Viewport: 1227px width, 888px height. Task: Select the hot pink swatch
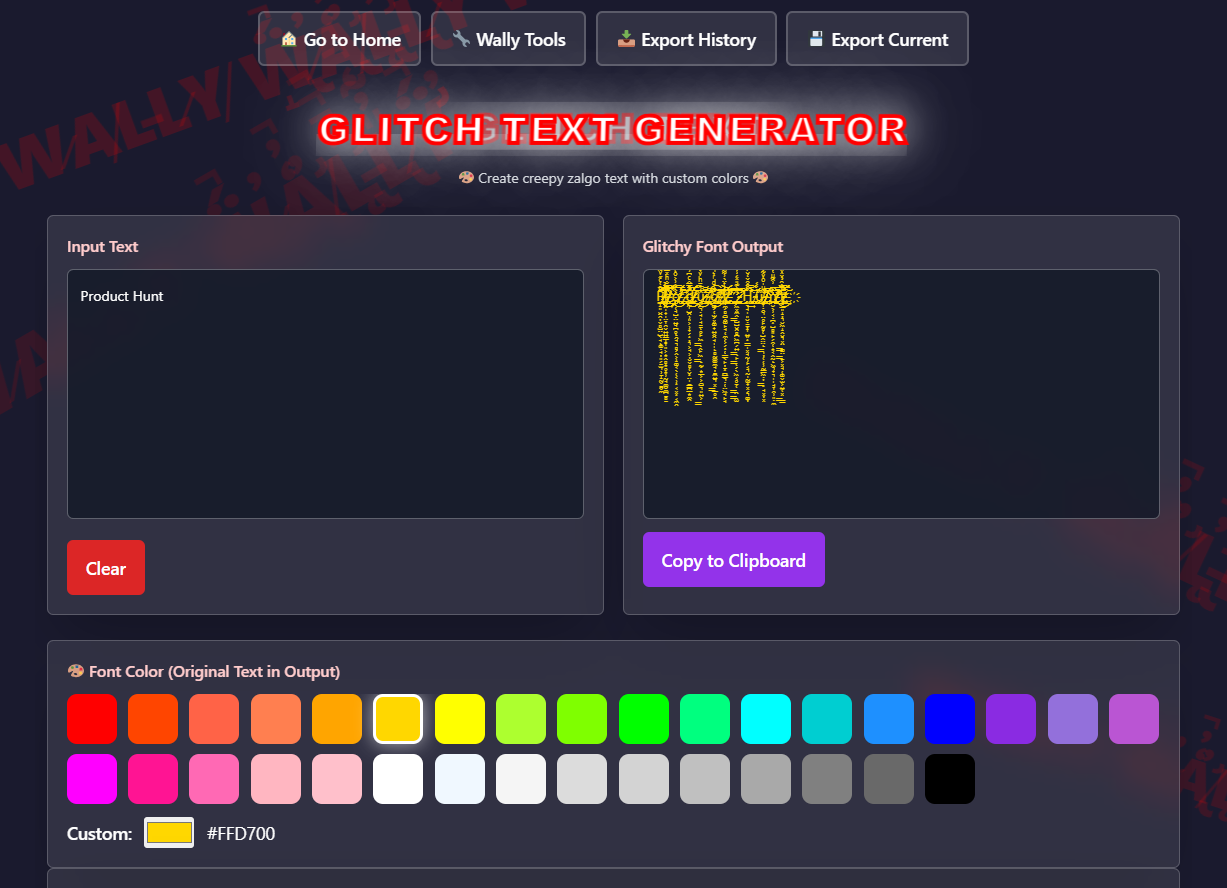pyautogui.click(x=214, y=779)
